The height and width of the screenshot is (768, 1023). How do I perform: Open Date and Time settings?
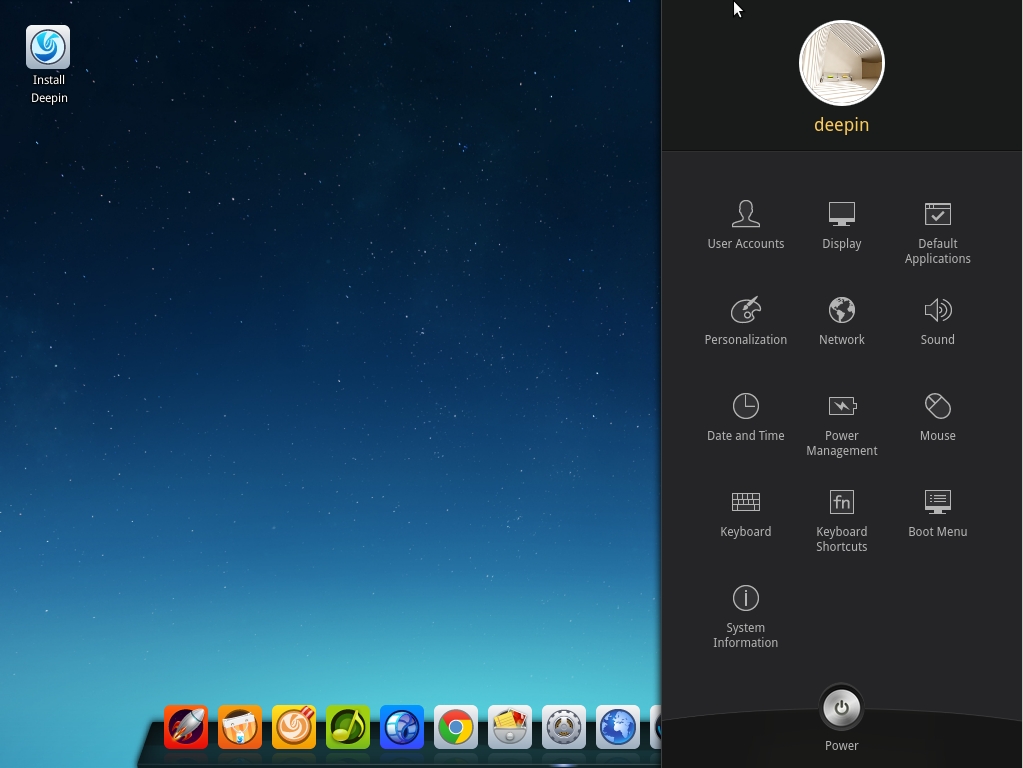click(746, 416)
